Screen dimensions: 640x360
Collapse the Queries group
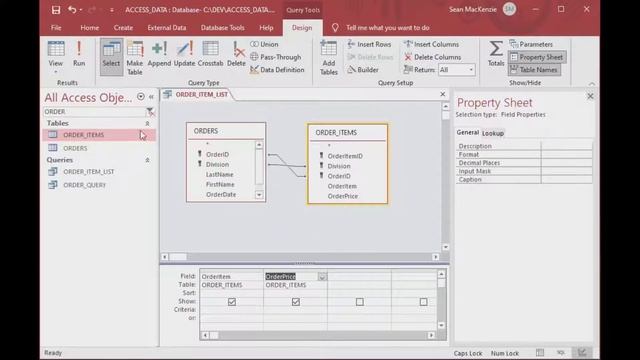pos(147,160)
